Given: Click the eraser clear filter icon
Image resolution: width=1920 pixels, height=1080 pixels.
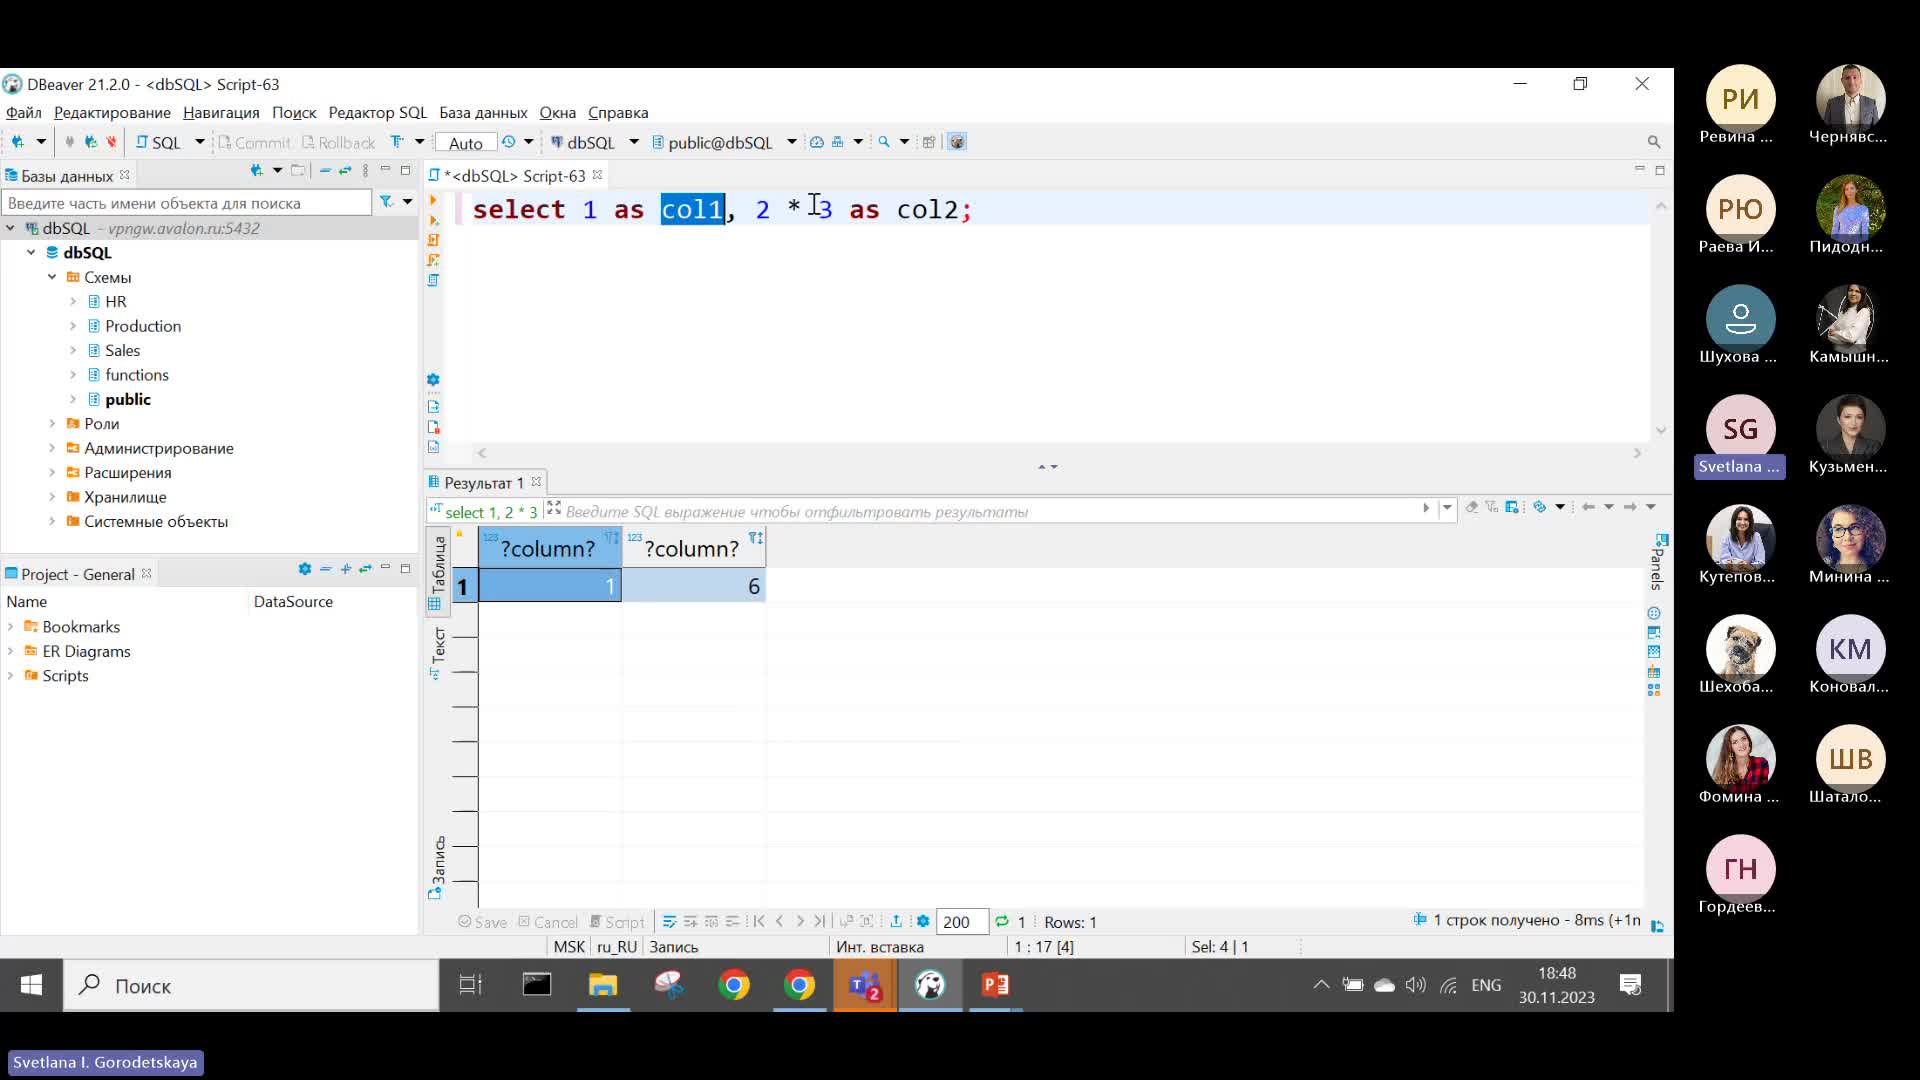Looking at the screenshot, I should click(1472, 507).
